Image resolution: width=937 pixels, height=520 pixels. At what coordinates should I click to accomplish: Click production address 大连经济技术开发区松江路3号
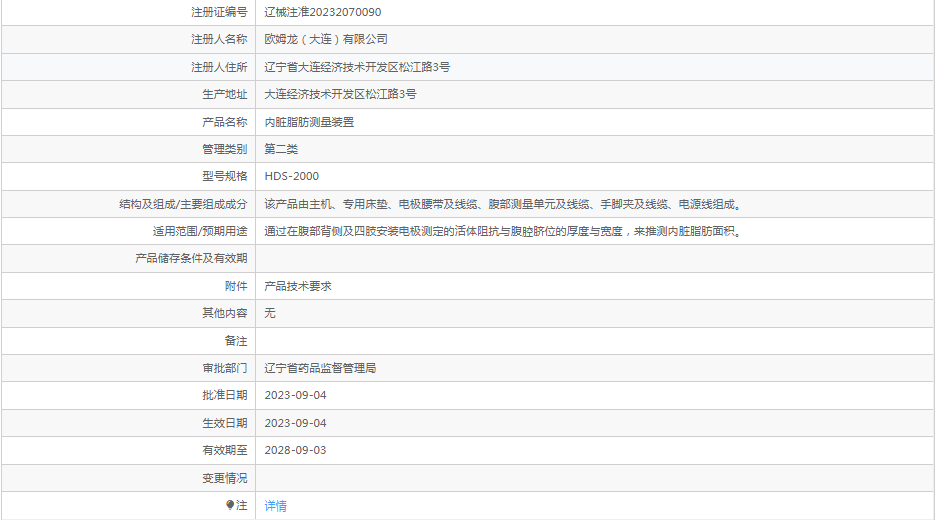click(x=341, y=94)
